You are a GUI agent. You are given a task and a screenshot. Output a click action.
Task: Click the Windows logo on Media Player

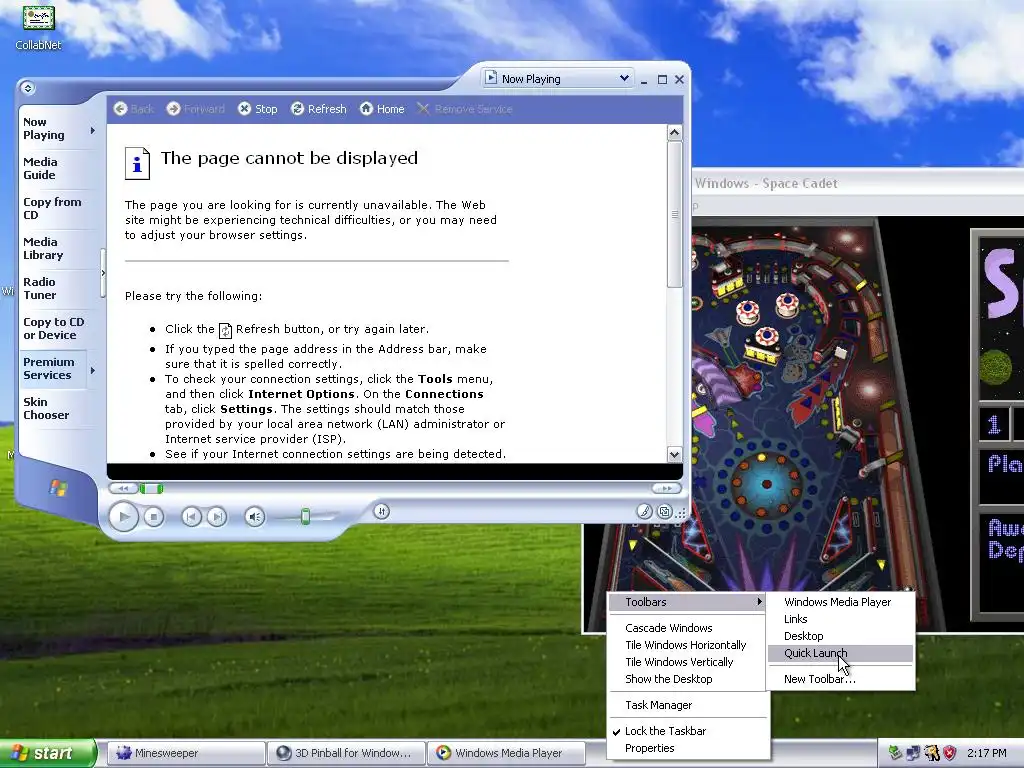click(57, 488)
